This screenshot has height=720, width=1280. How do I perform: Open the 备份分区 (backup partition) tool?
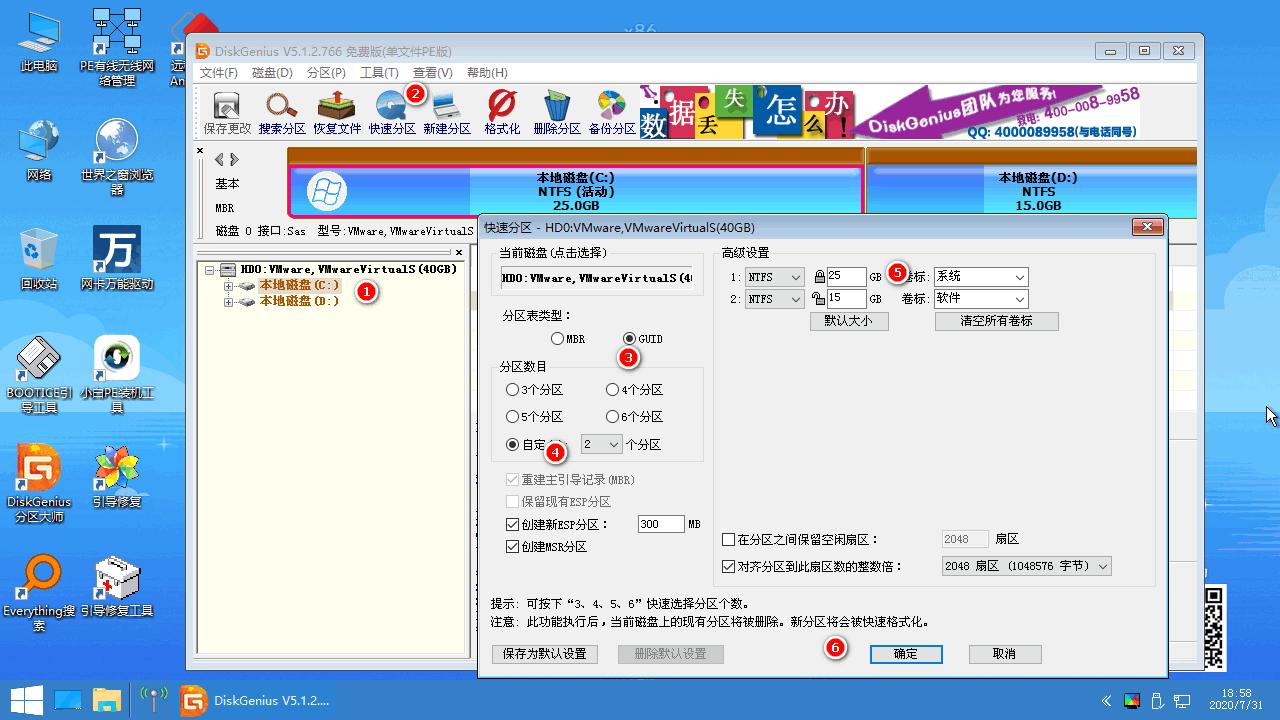point(611,110)
